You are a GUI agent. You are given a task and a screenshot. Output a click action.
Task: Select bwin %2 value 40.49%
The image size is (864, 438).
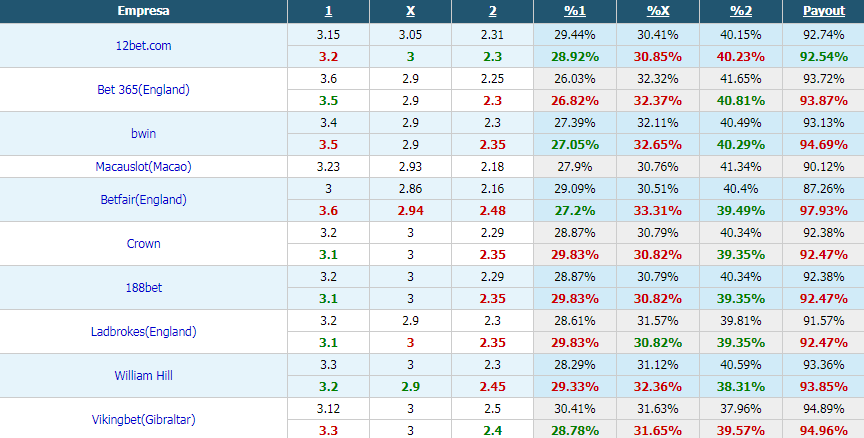click(741, 123)
